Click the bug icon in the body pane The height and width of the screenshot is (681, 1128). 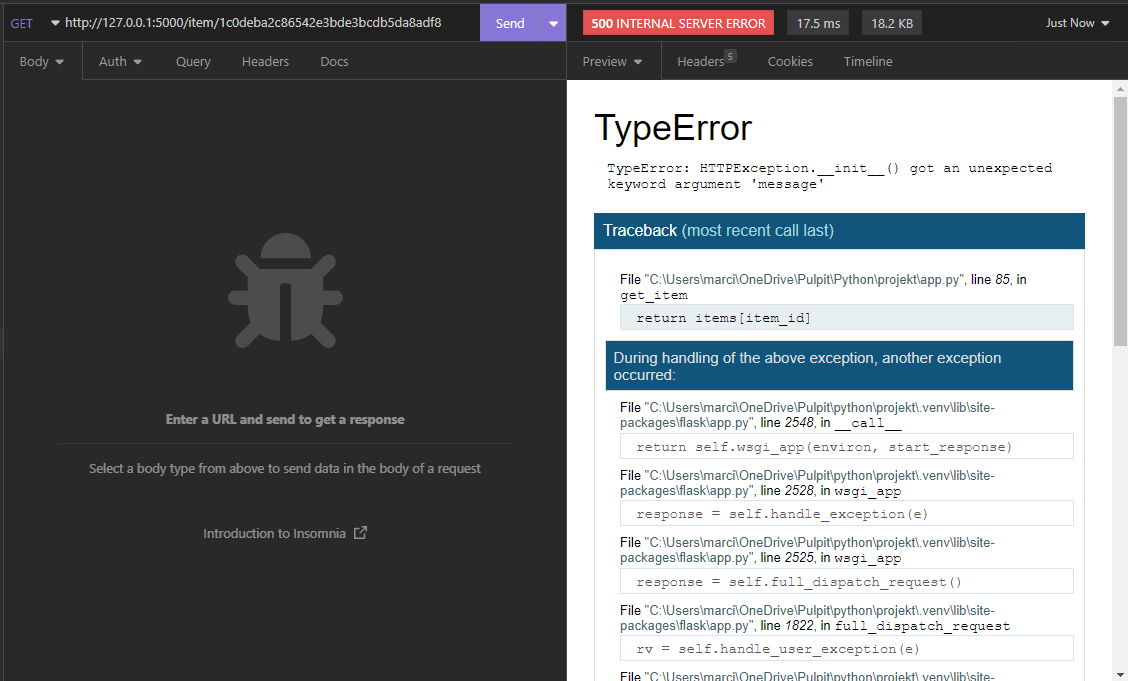coord(286,291)
